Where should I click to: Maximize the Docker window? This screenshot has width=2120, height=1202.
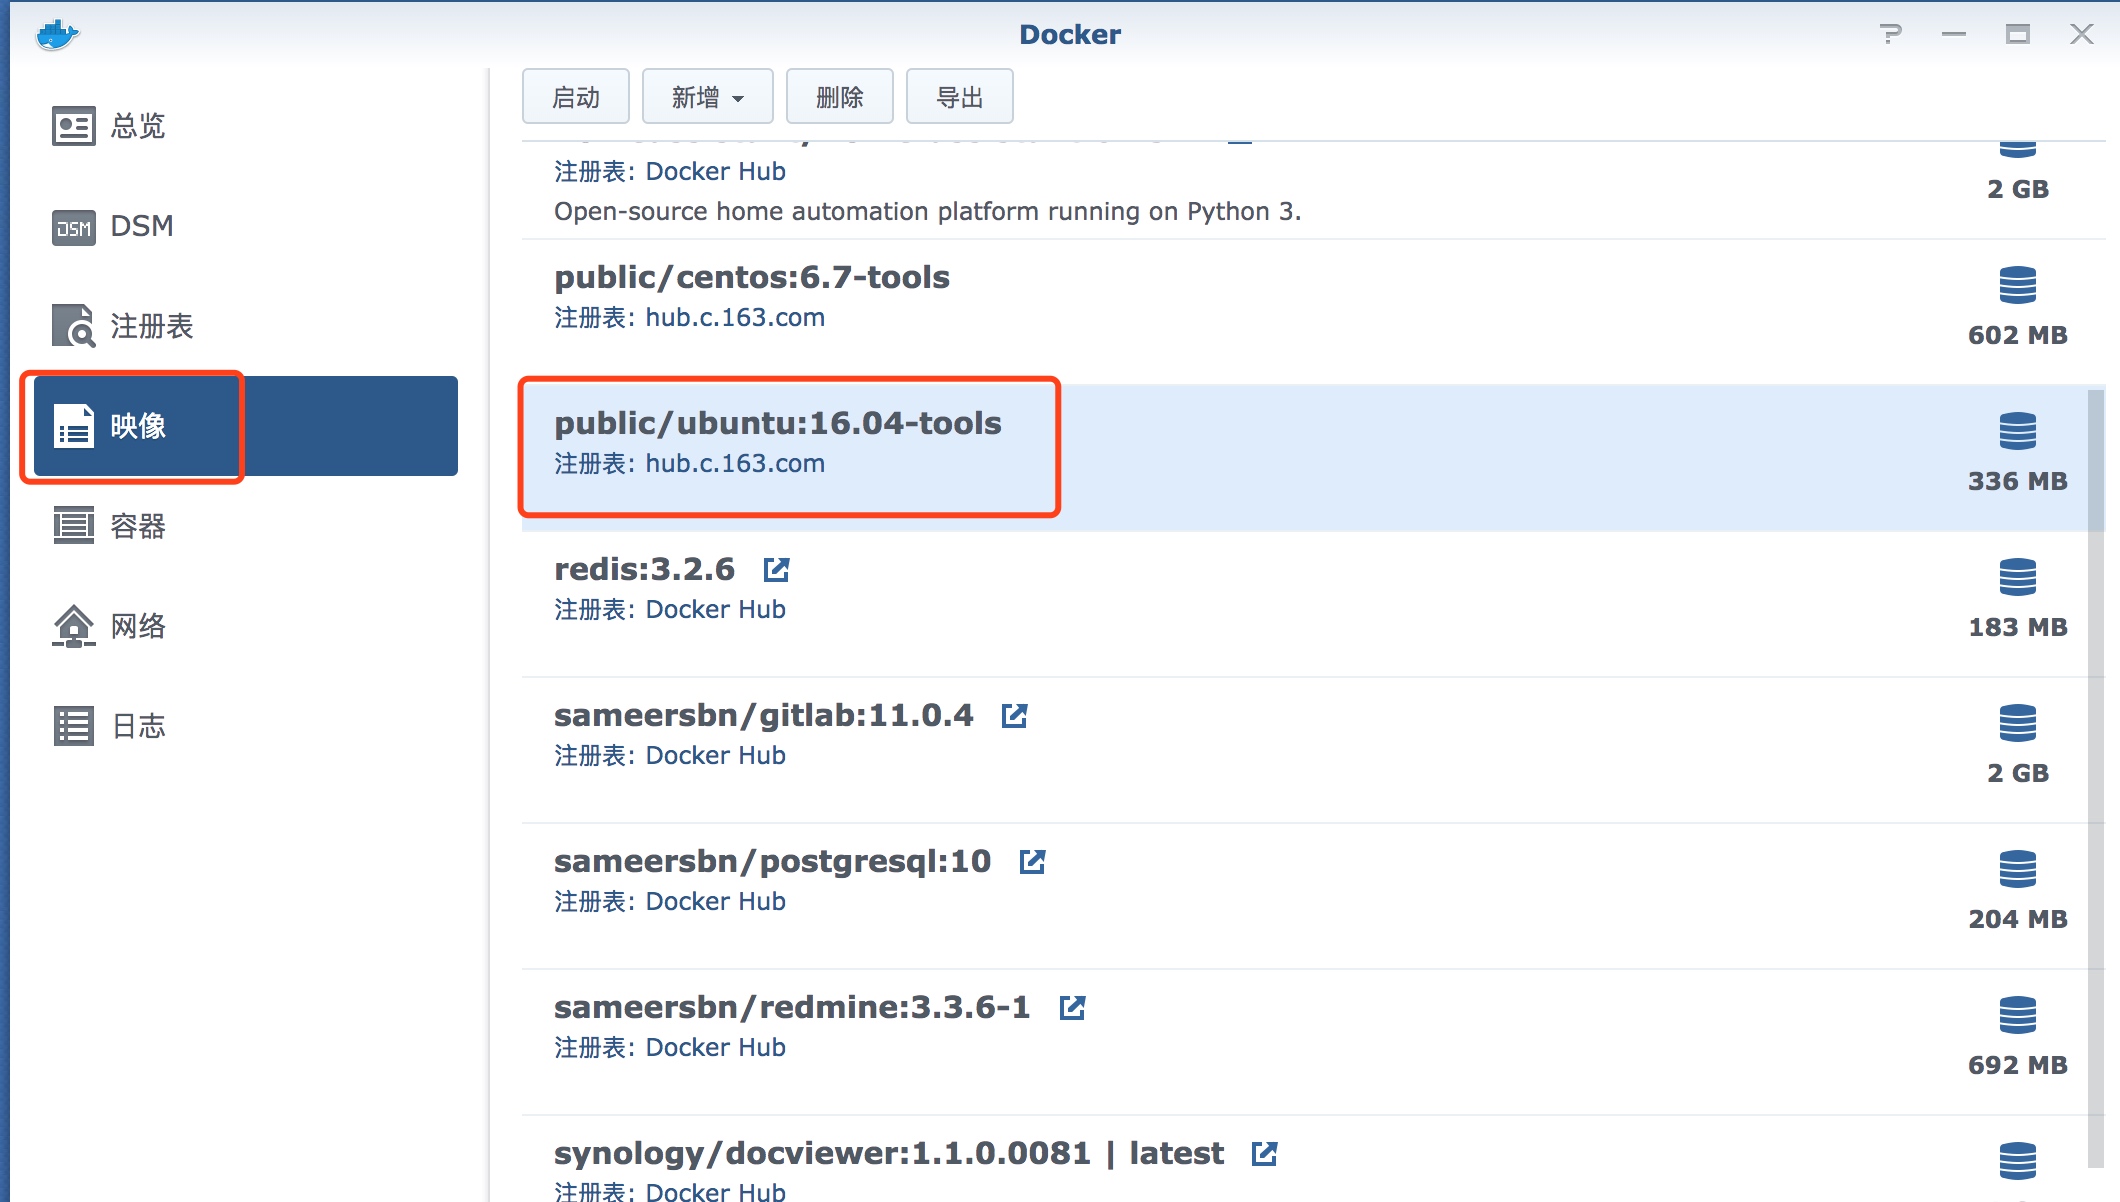(x=2018, y=34)
